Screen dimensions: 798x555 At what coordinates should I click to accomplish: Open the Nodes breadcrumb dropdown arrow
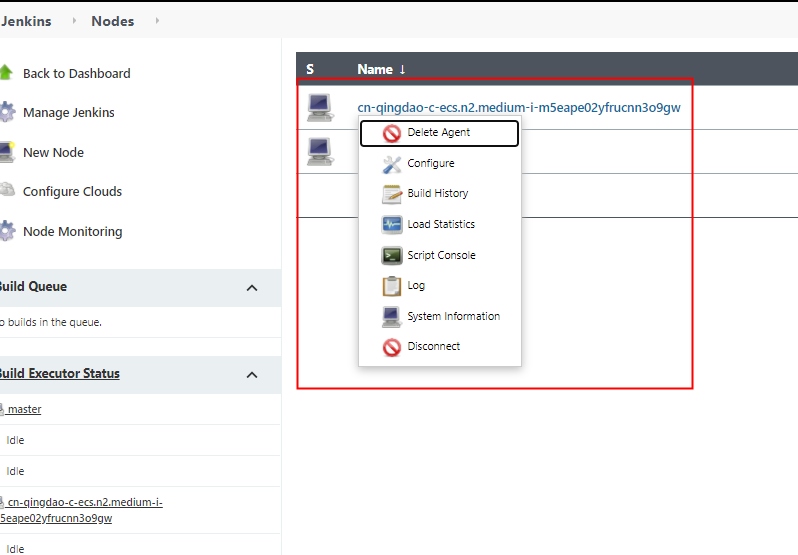tap(157, 20)
